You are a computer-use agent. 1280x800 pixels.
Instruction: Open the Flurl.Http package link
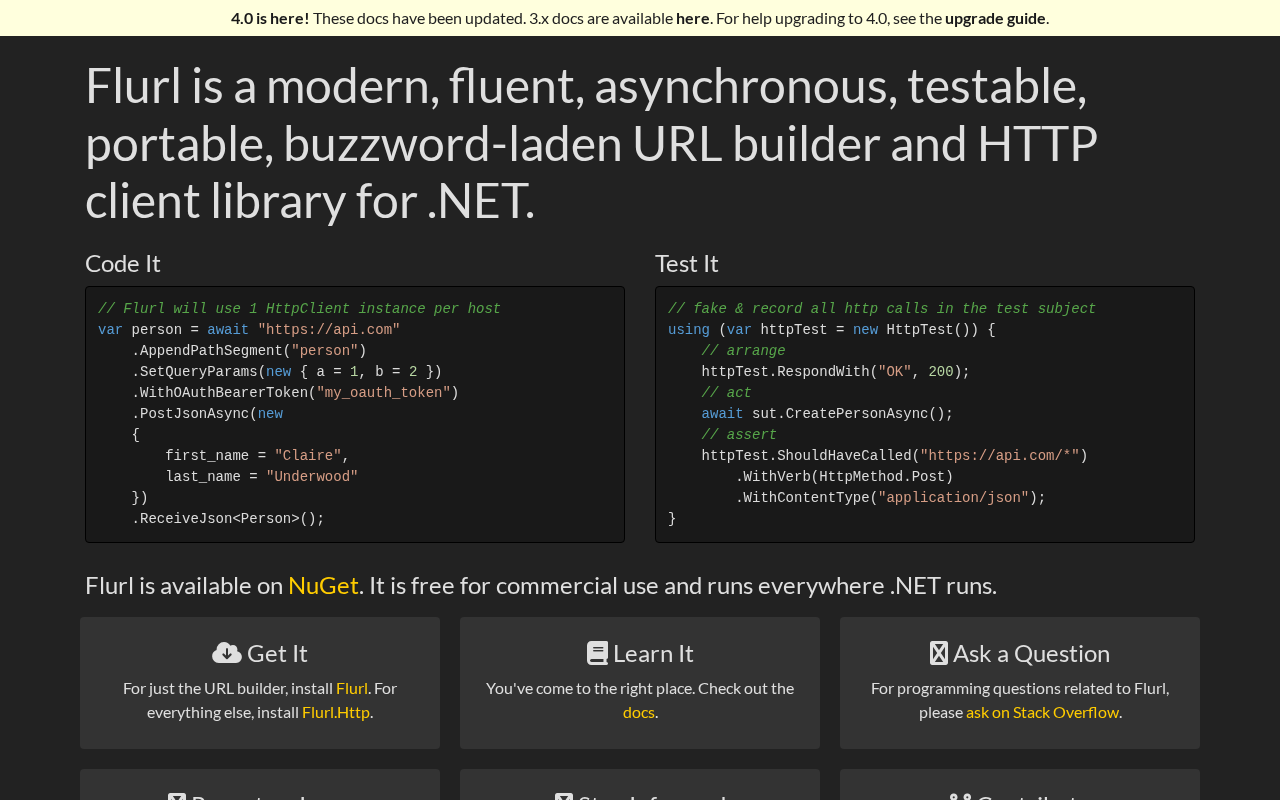[x=336, y=712]
